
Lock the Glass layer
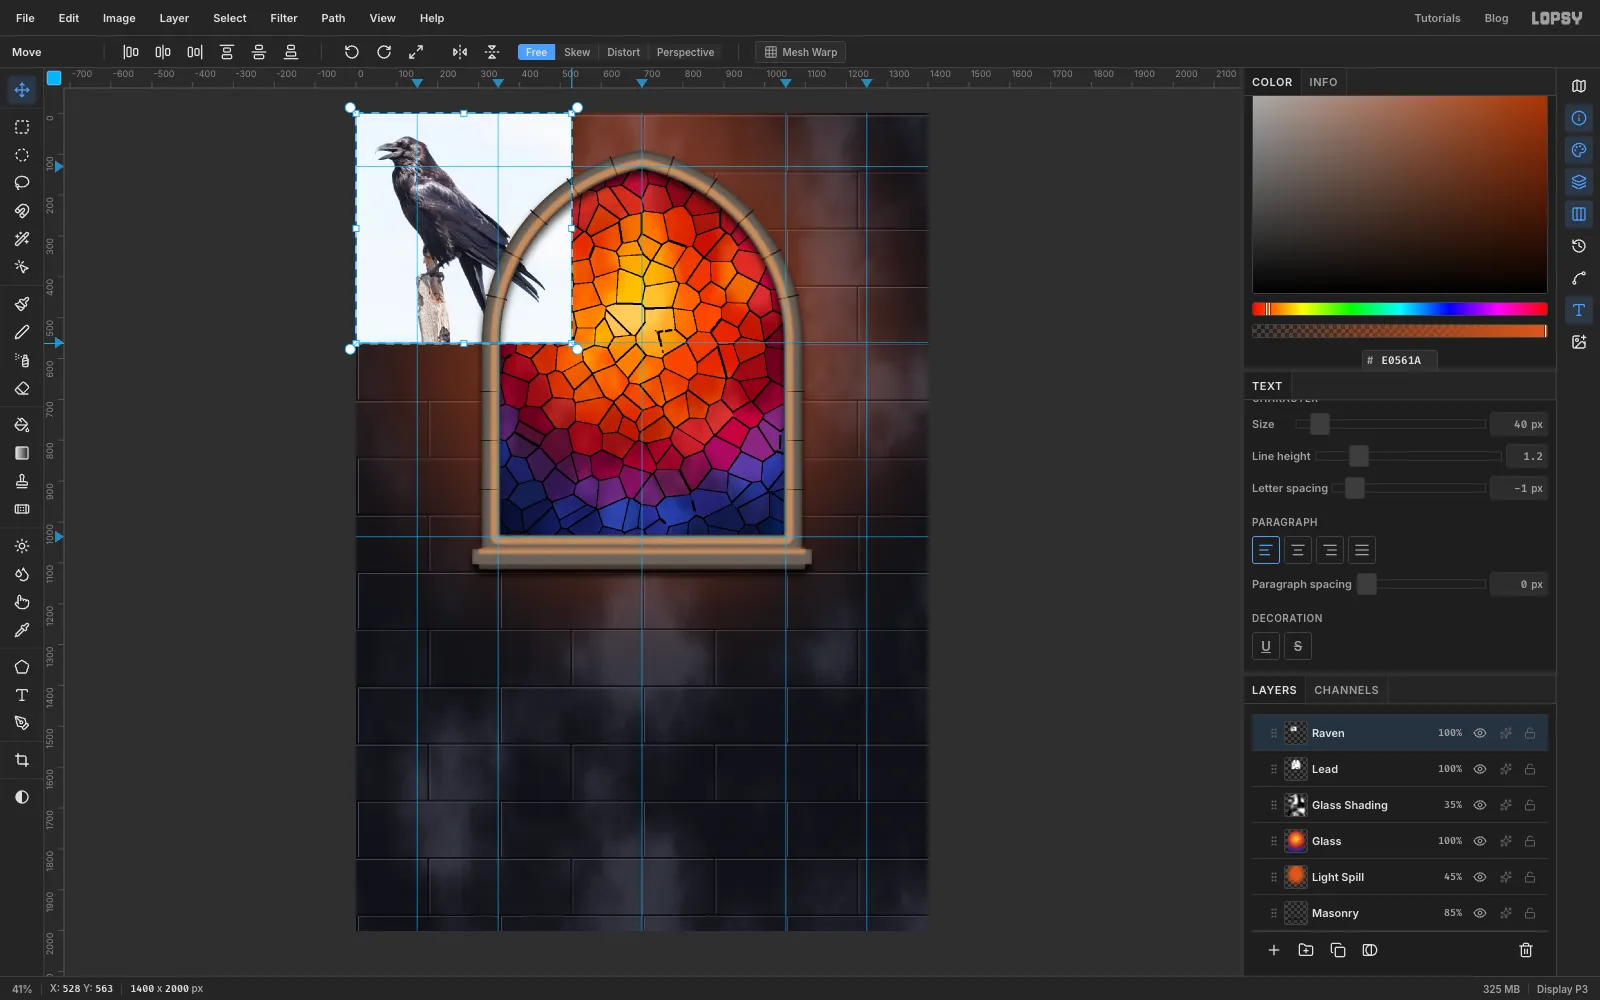click(1530, 841)
